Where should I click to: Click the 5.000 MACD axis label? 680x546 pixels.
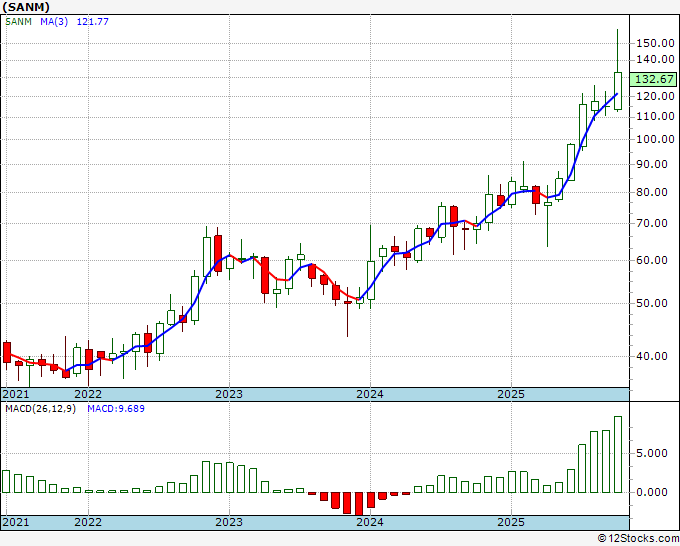tap(652, 454)
